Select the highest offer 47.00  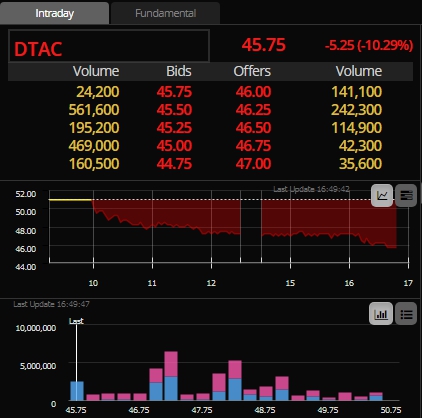pyautogui.click(x=253, y=164)
